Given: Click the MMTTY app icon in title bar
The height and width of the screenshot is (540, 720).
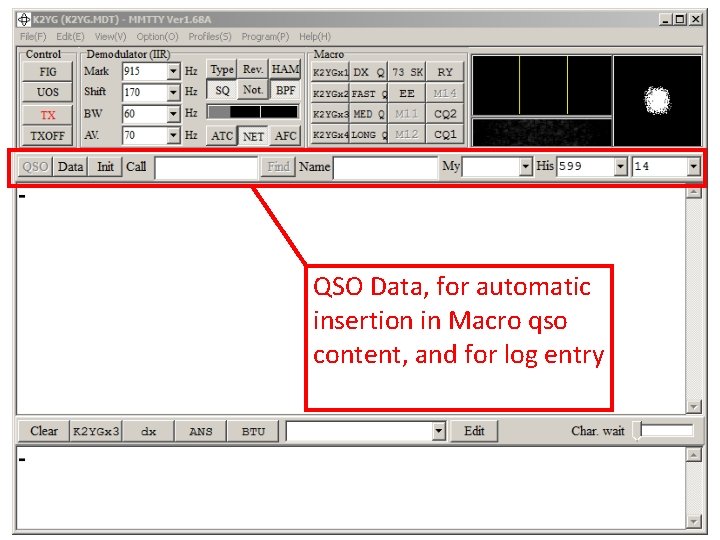Looking at the screenshot, I should tap(24, 20).
